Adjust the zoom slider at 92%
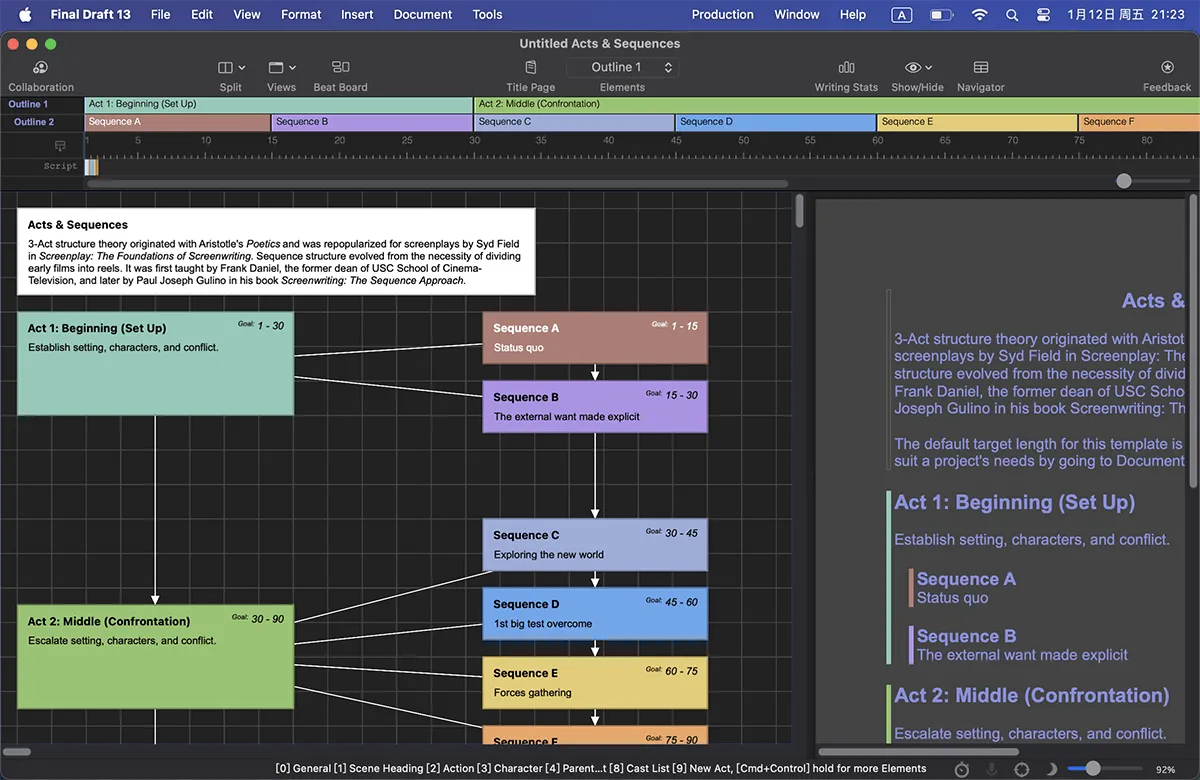Viewport: 1200px width, 780px height. (x=1093, y=769)
